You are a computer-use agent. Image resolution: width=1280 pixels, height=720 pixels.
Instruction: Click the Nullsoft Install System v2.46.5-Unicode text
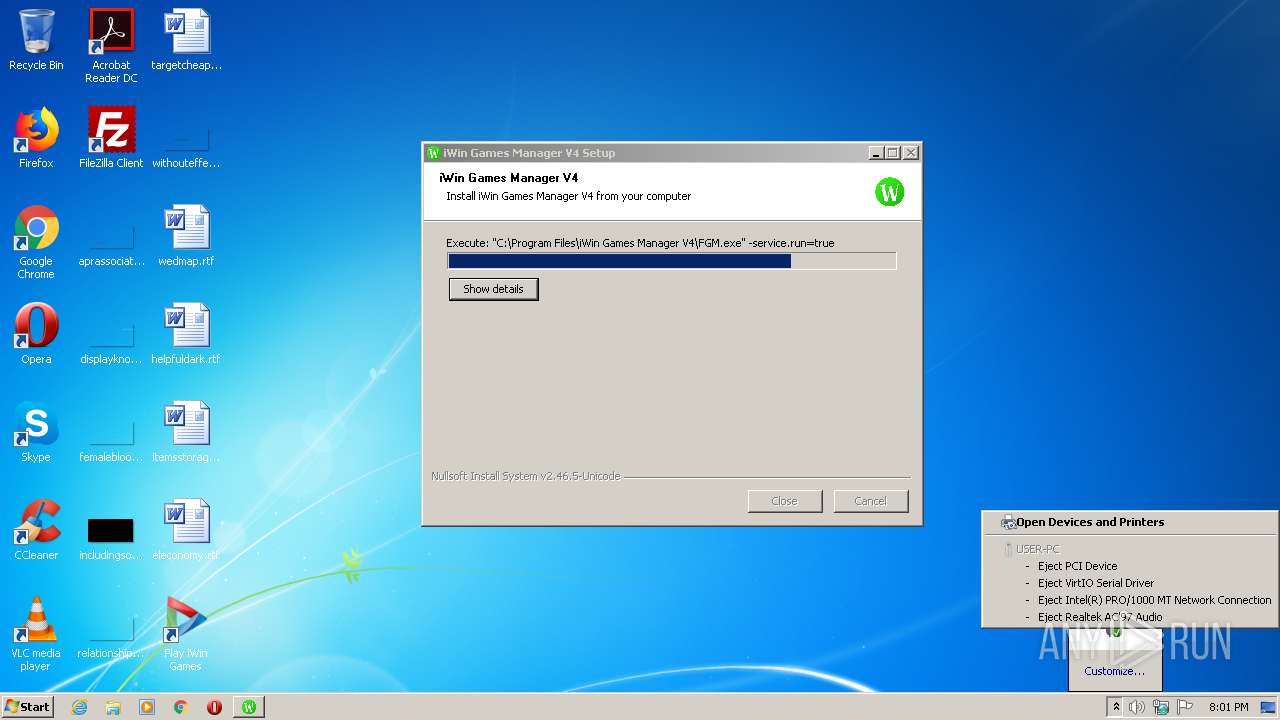525,476
